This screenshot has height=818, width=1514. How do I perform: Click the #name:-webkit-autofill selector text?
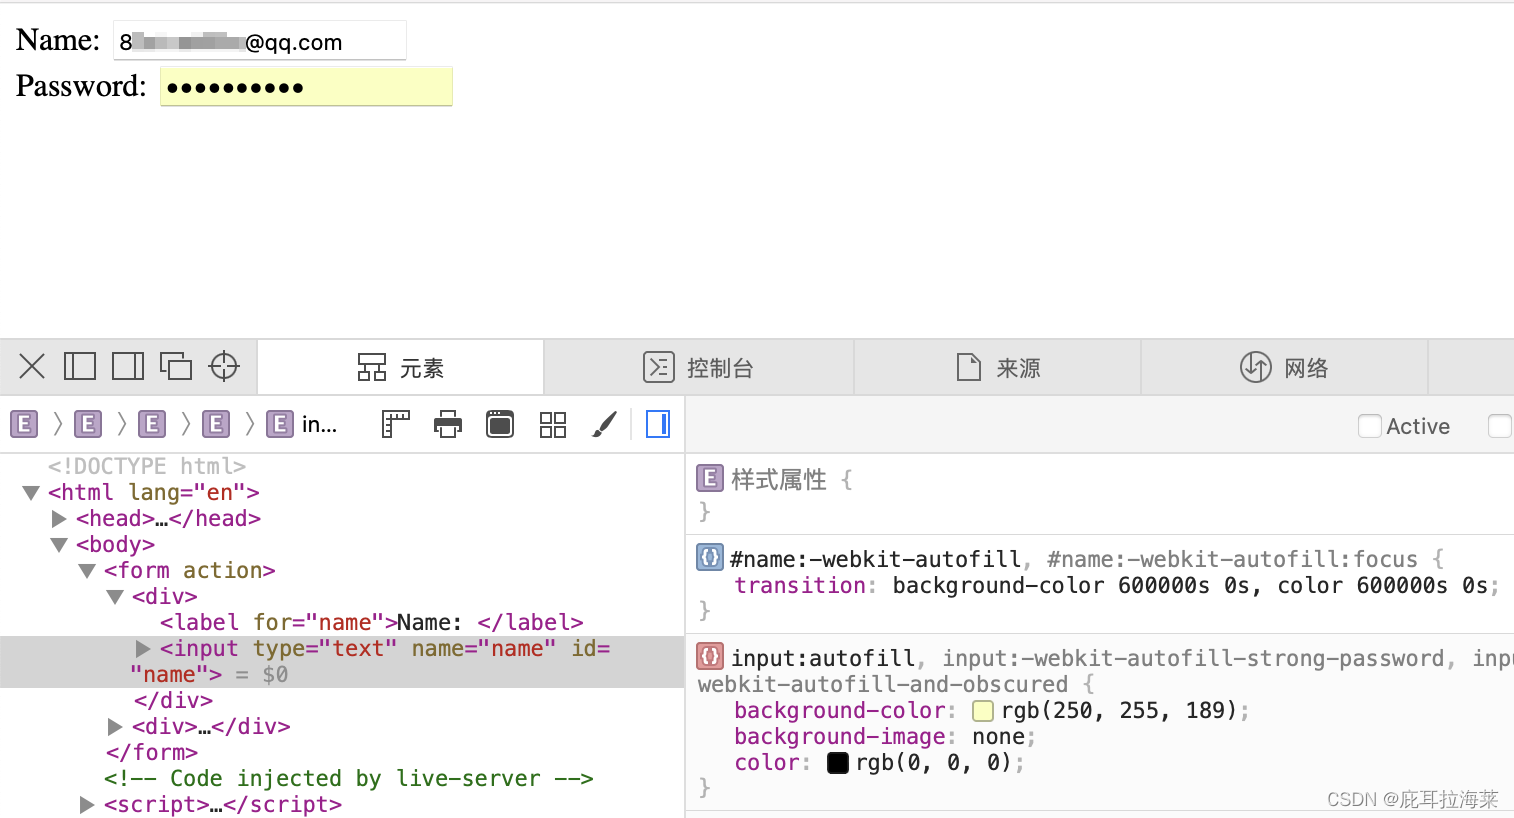(x=875, y=559)
